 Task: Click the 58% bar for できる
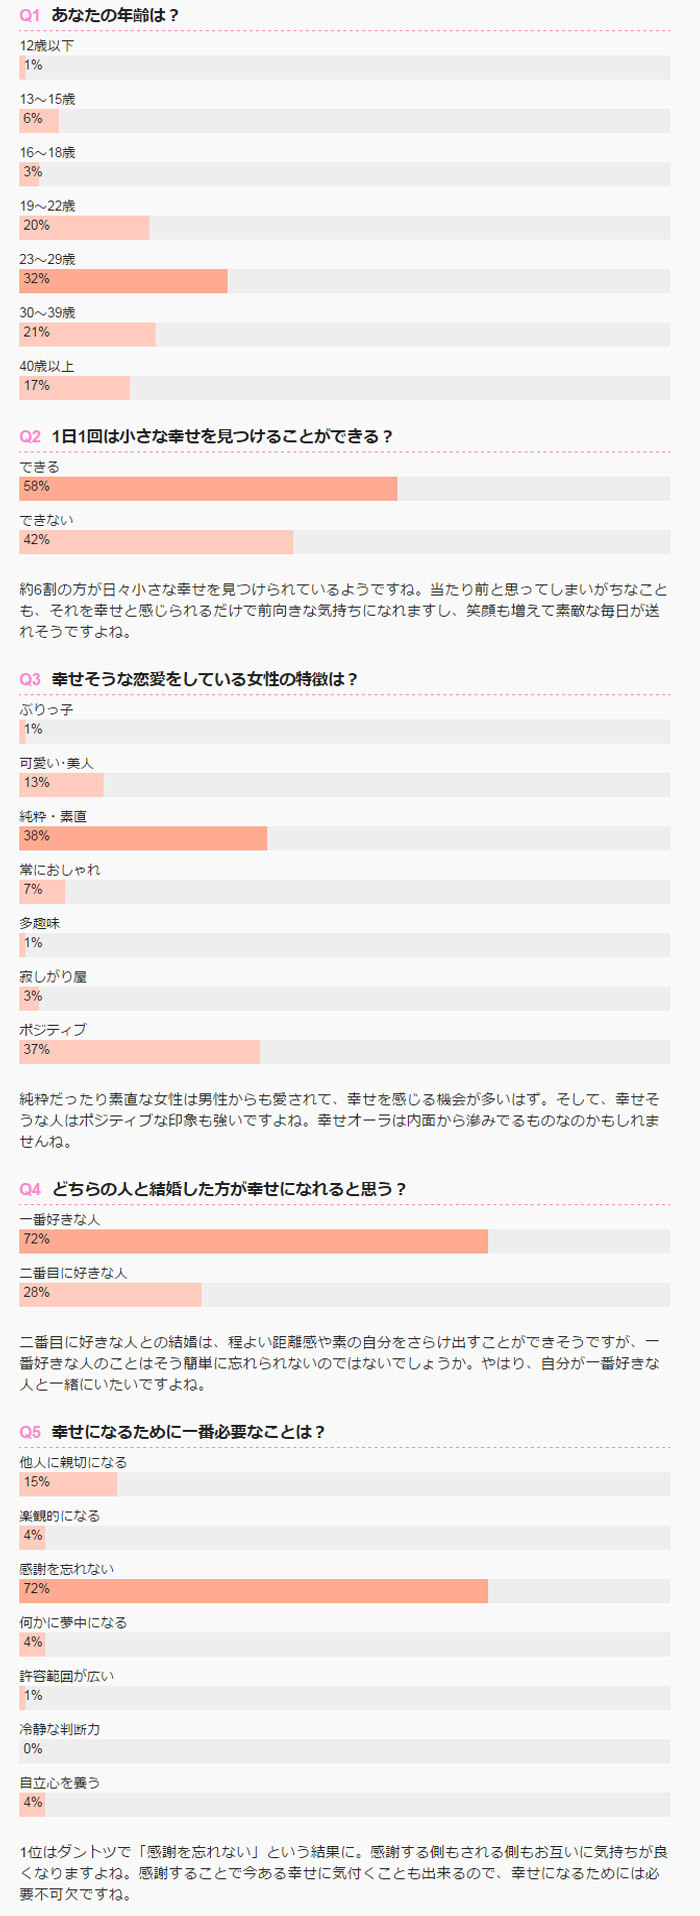click(208, 488)
